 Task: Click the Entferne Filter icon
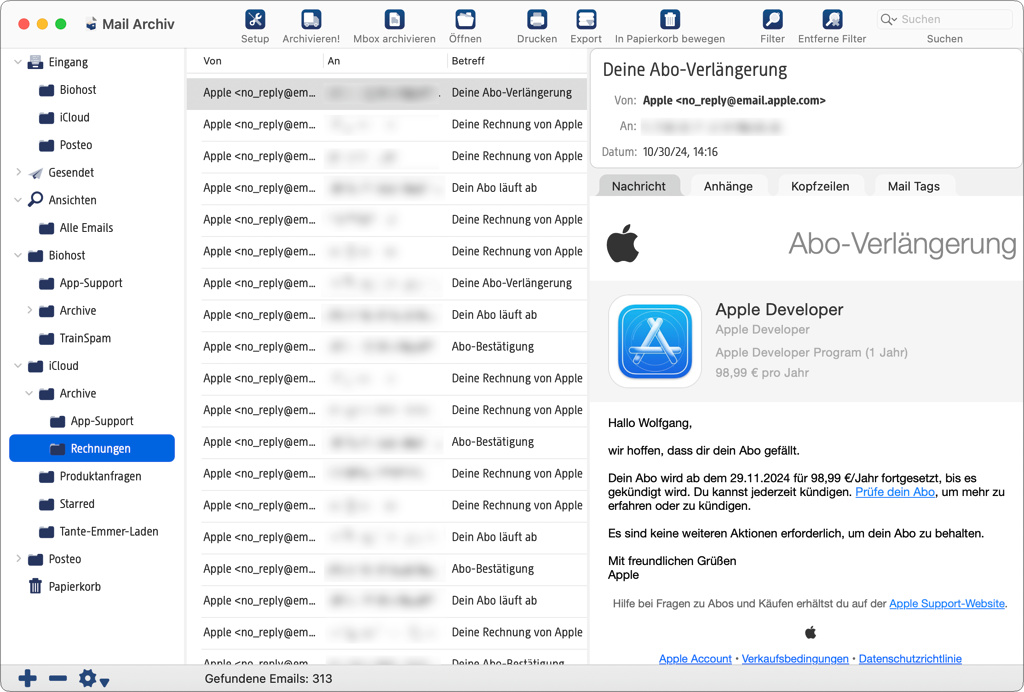832,20
